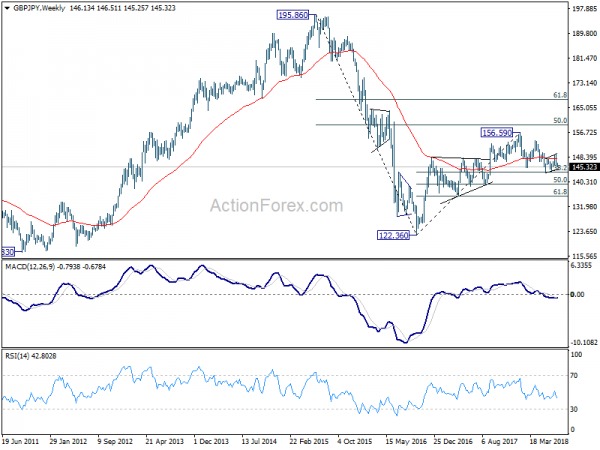Select the GBPJPY,Weekly chart title
Screen dimensions: 600x450
tap(39, 8)
